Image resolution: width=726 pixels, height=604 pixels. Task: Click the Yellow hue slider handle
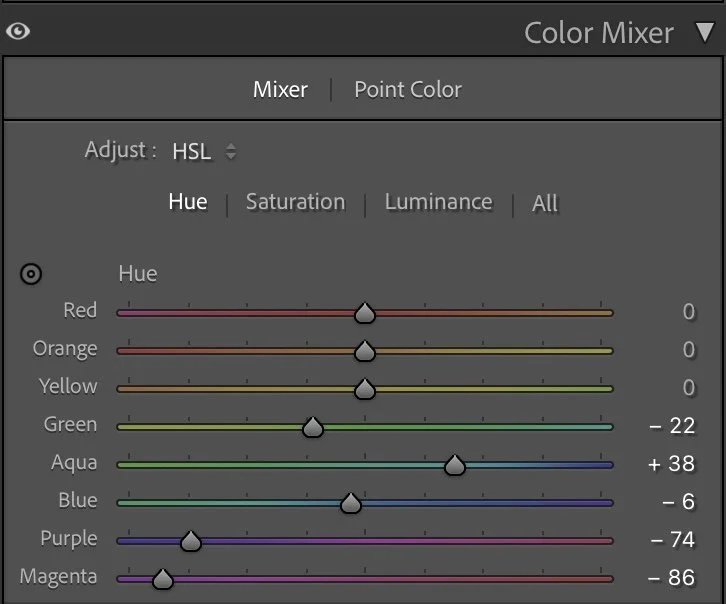tap(365, 389)
